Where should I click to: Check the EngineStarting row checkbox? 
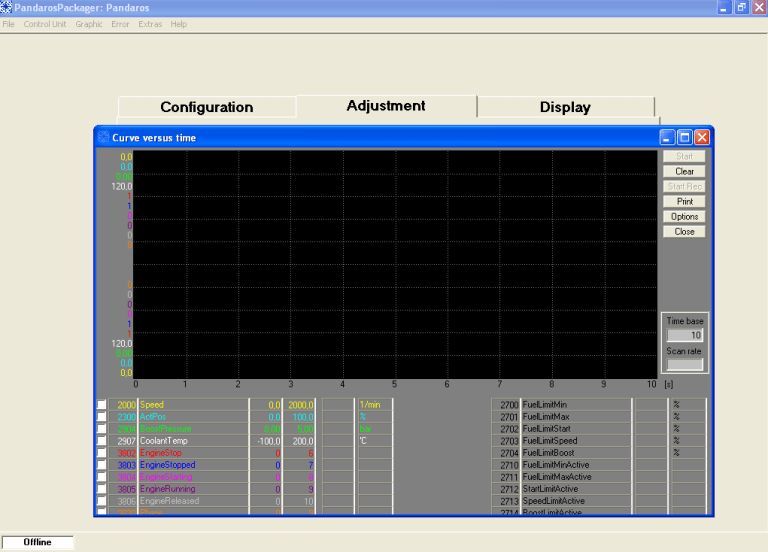(x=101, y=477)
